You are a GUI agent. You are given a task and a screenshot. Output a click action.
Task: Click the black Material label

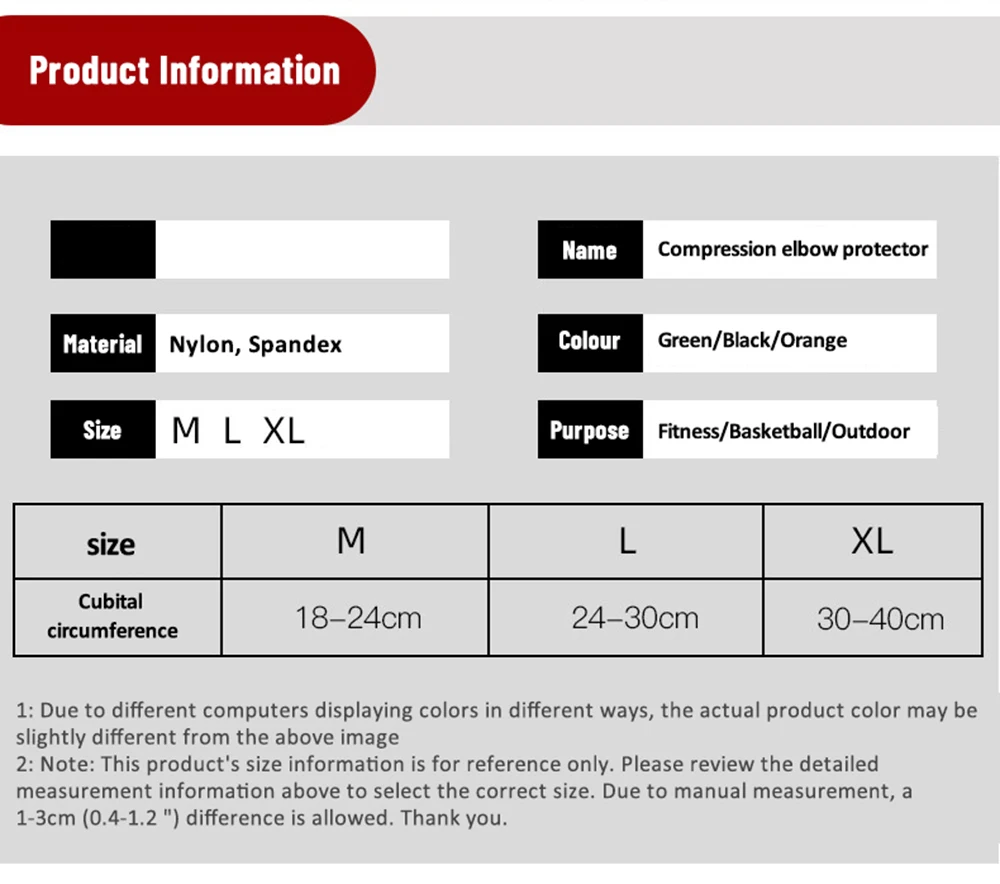point(103,344)
